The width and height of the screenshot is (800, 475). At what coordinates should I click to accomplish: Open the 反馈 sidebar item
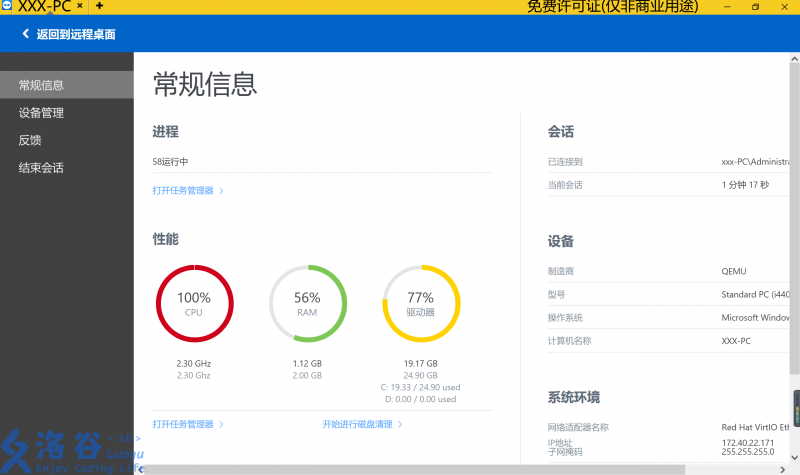click(30, 140)
